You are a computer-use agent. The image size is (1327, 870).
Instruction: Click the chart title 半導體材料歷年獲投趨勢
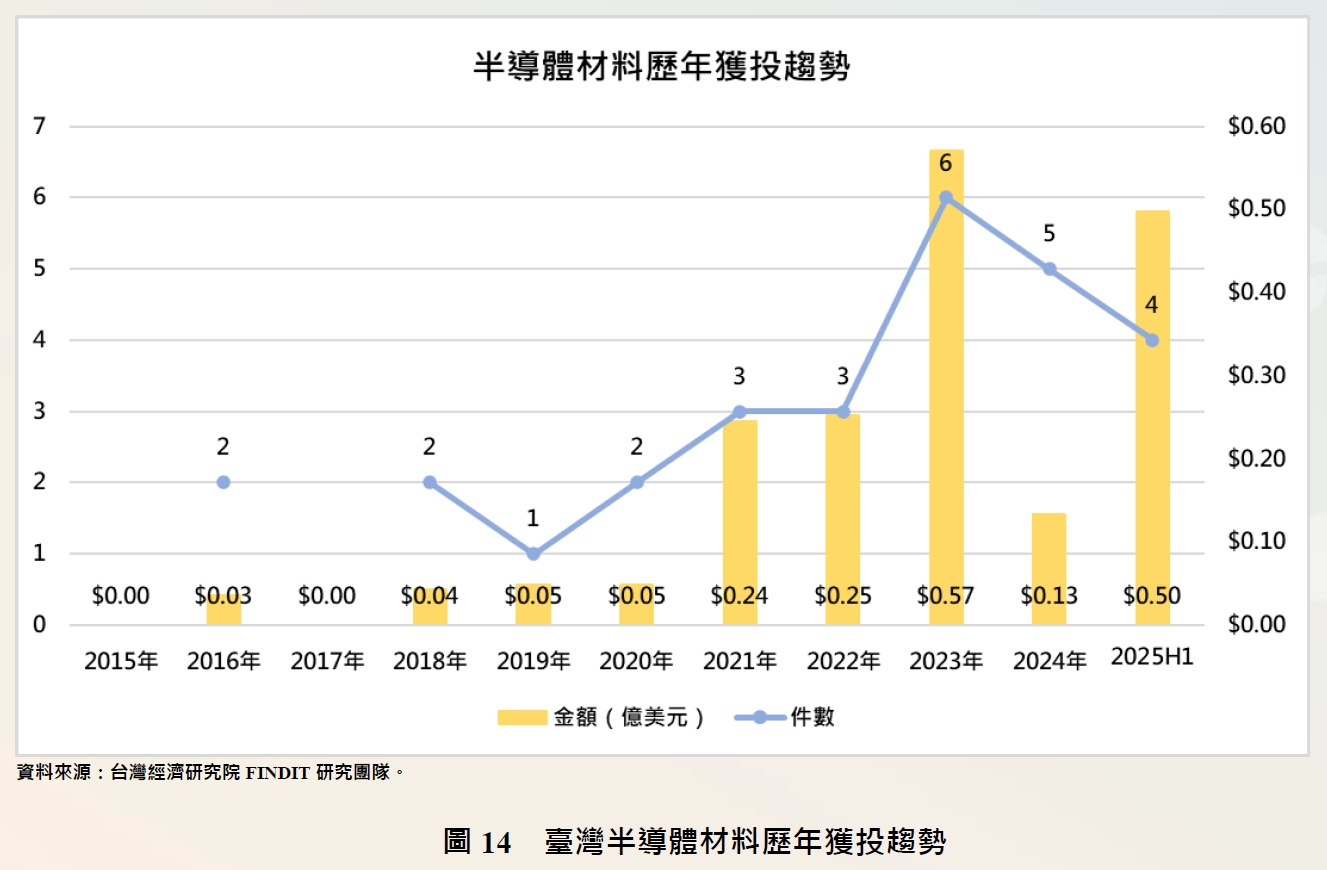coord(662,66)
